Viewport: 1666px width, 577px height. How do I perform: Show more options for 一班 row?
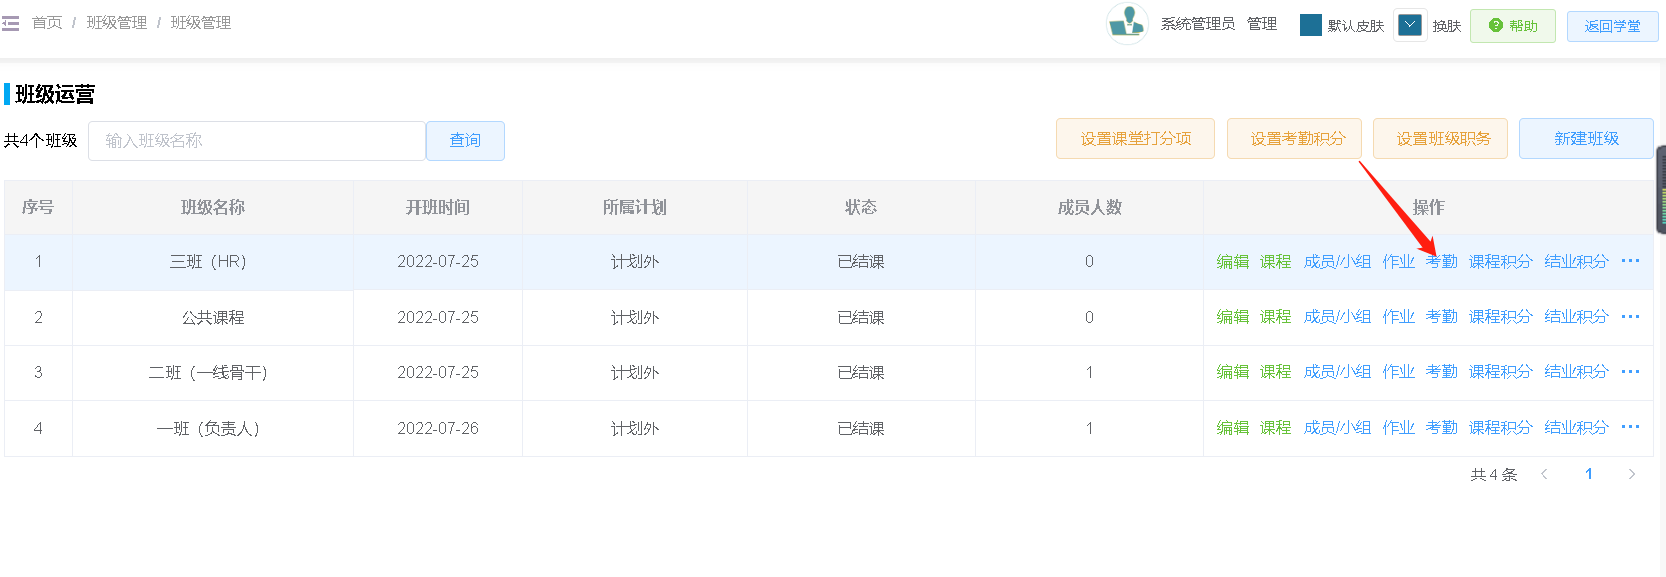1630,427
